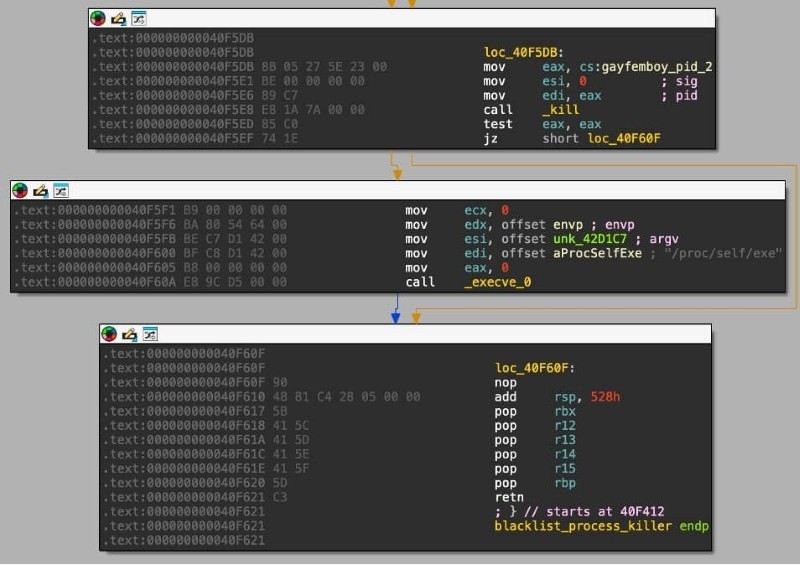Click edit icon on the execve block
Viewport: 800px width, 565px height.
tap(41, 191)
